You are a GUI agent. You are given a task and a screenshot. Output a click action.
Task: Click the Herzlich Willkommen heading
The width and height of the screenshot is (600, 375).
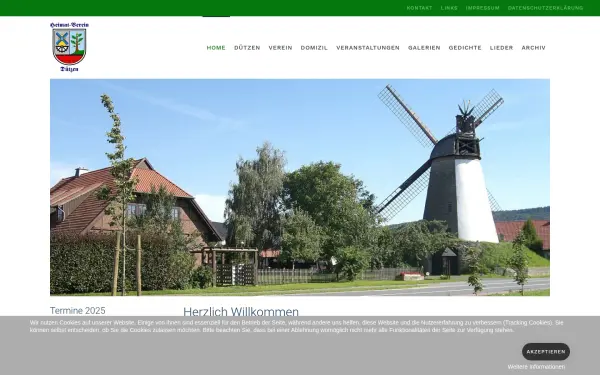pyautogui.click(x=241, y=311)
